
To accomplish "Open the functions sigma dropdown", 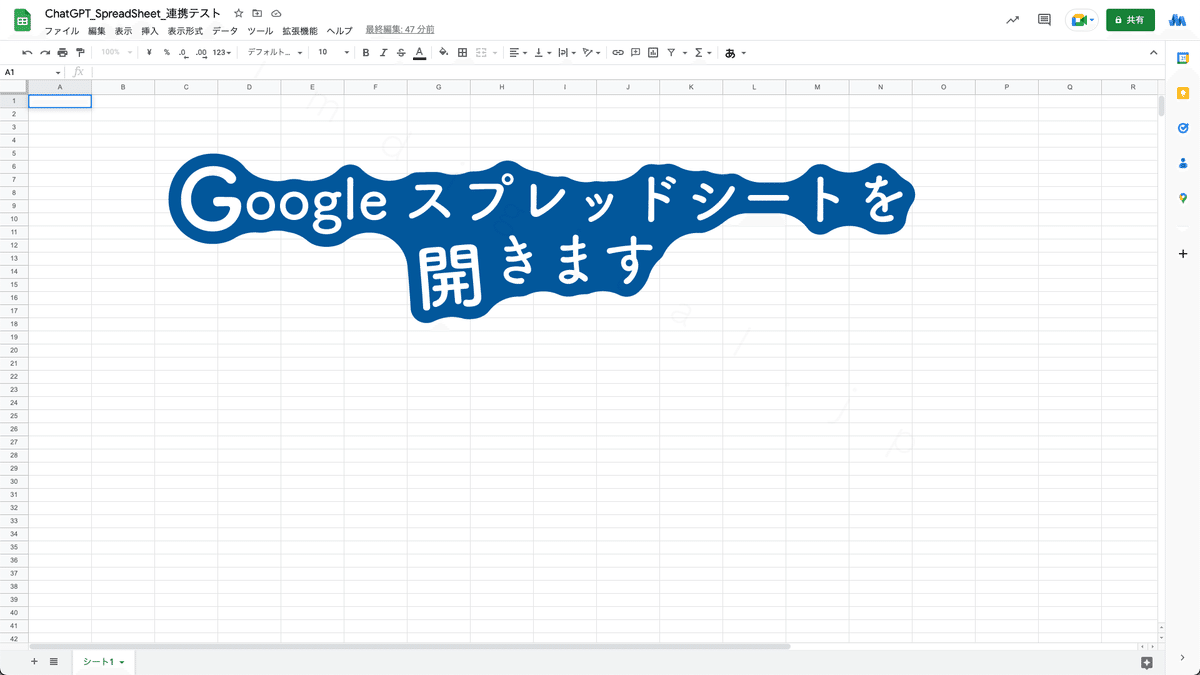I will (703, 52).
